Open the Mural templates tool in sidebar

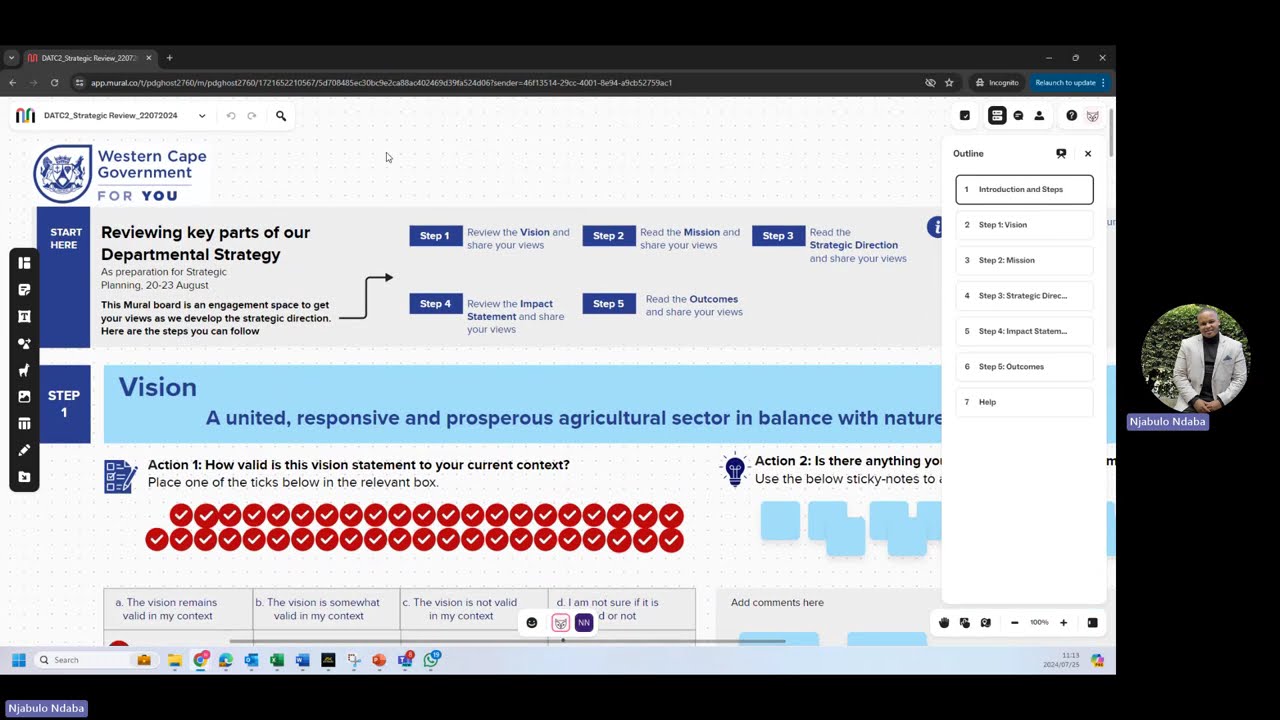(24, 263)
